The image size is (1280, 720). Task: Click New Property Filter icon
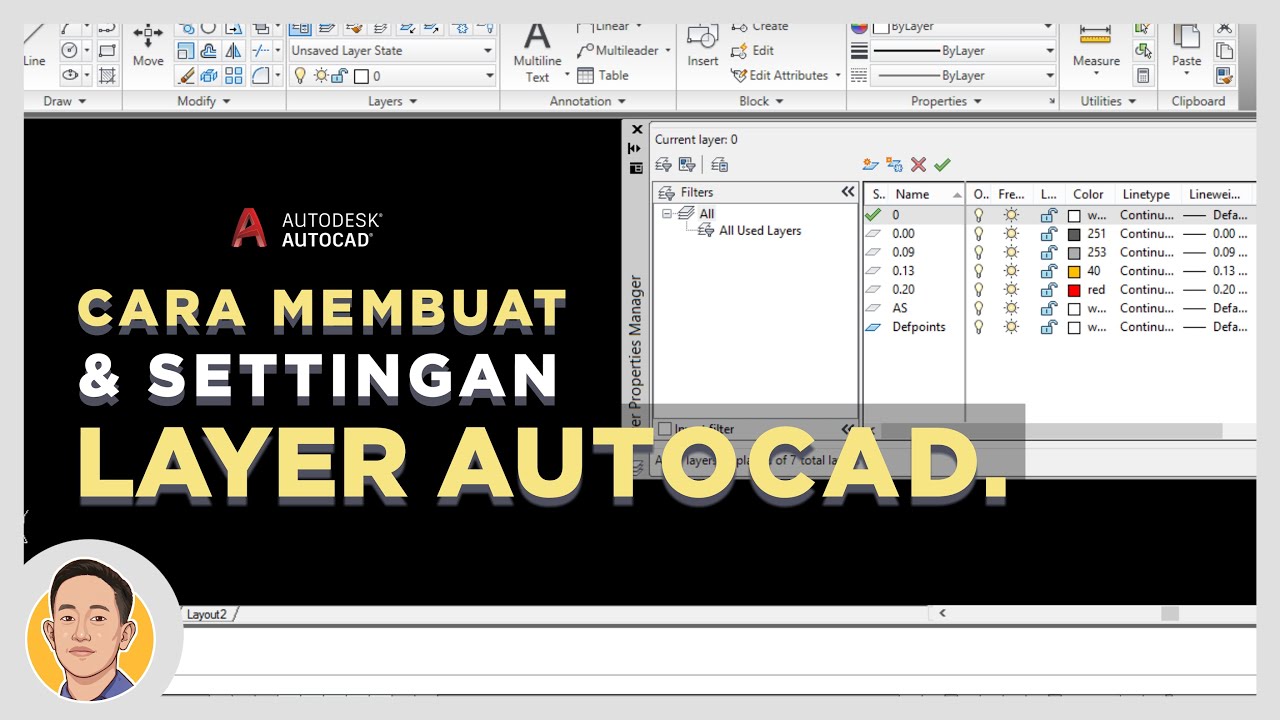coord(663,165)
